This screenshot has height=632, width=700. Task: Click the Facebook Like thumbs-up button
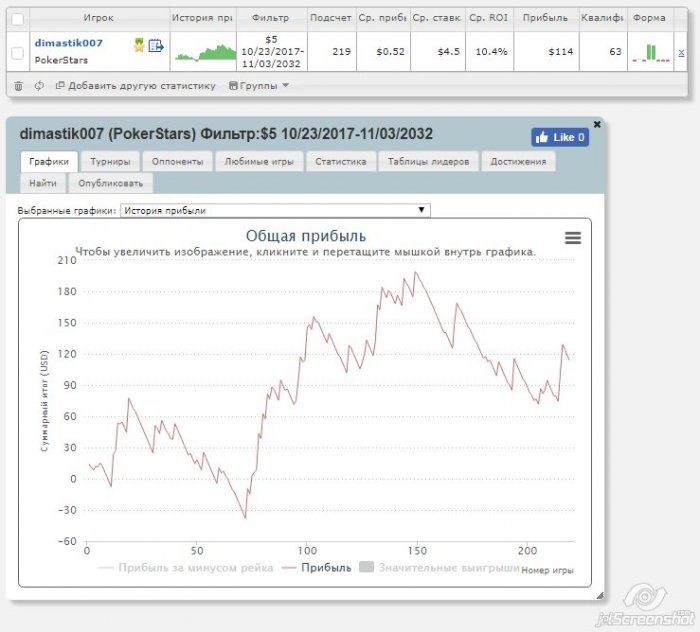pos(560,137)
